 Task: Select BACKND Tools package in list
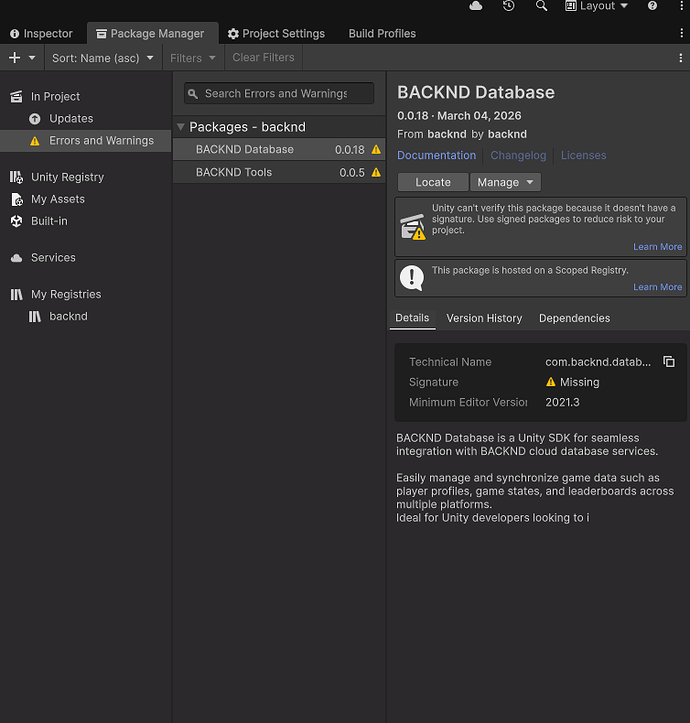click(234, 173)
